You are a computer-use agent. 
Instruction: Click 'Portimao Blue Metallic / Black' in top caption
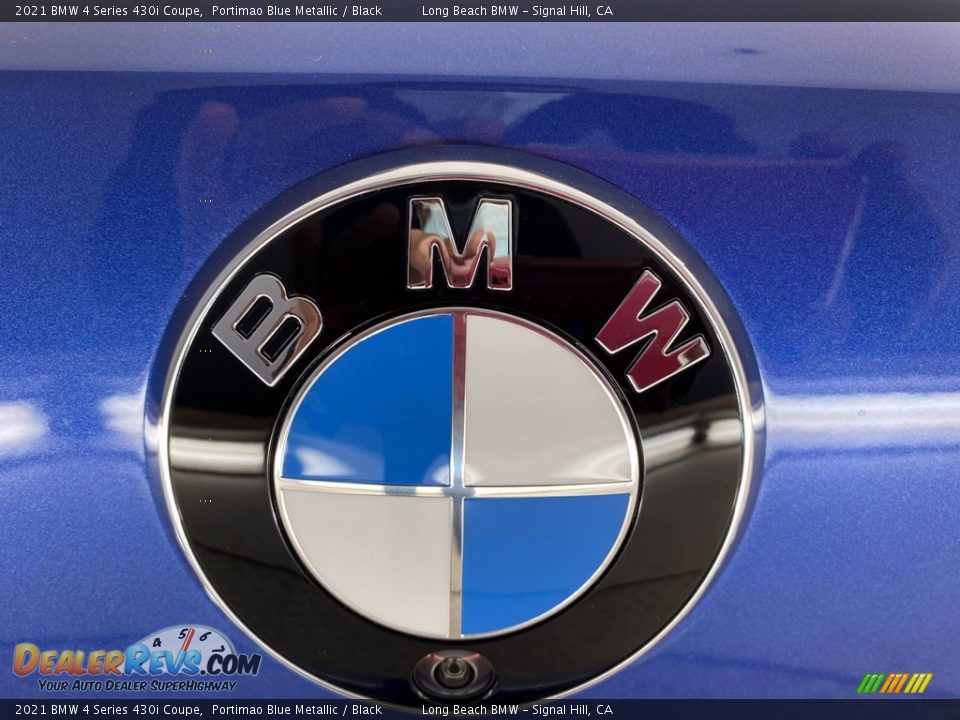click(297, 10)
